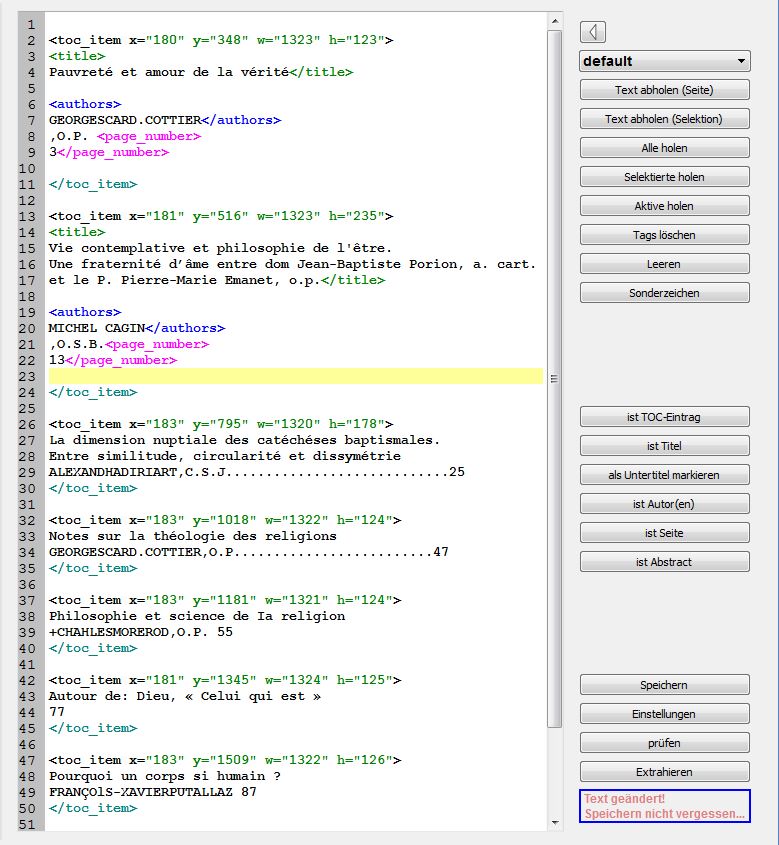Screen dimensions: 779x845
Task: Click the editor scrollbar down arrow
Action: (554, 823)
